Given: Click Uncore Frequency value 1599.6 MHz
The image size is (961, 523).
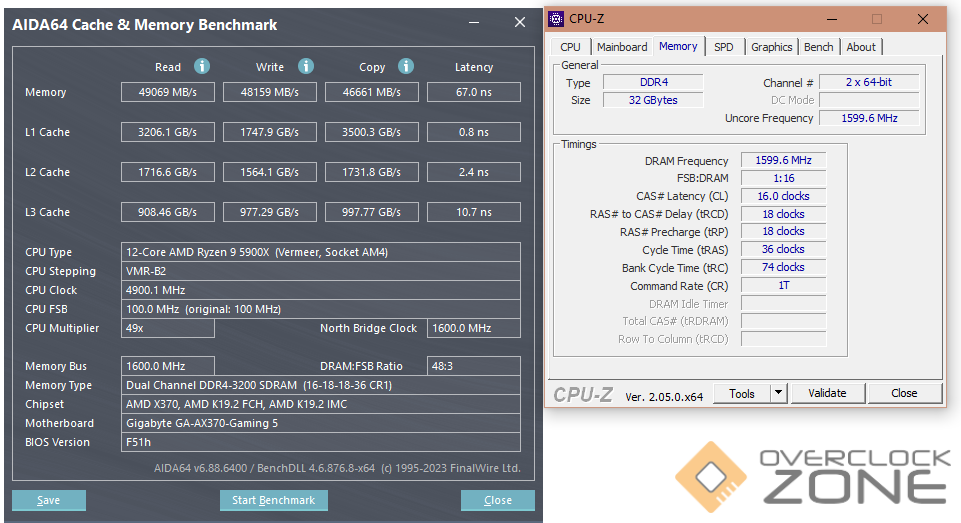Looking at the screenshot, I should pos(869,118).
